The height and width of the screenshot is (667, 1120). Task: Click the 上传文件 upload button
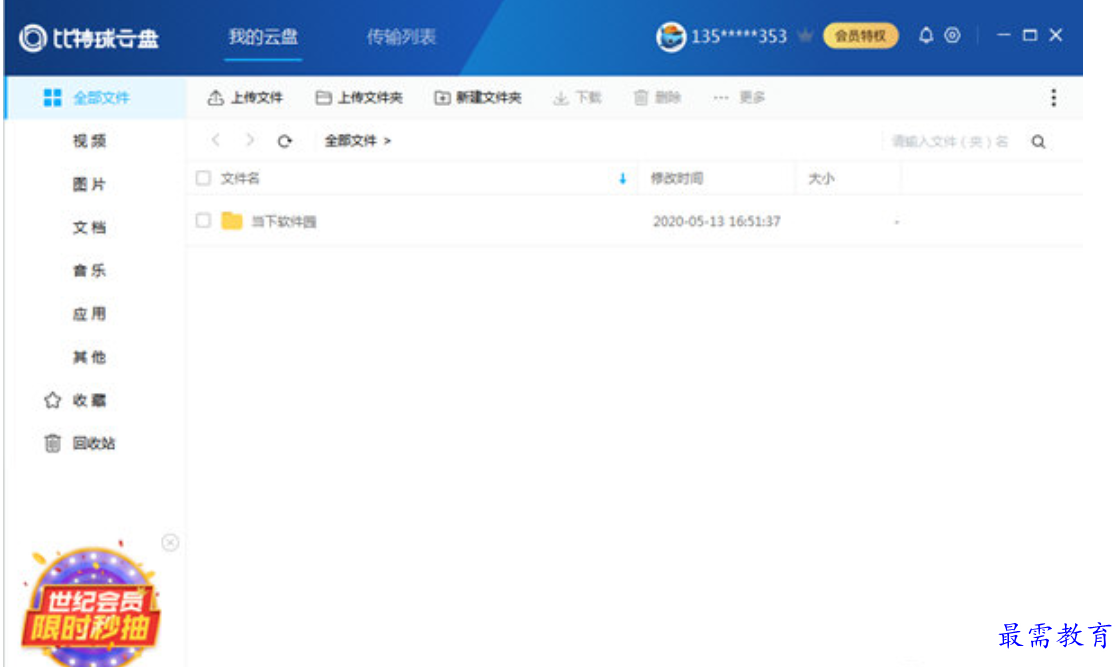245,98
